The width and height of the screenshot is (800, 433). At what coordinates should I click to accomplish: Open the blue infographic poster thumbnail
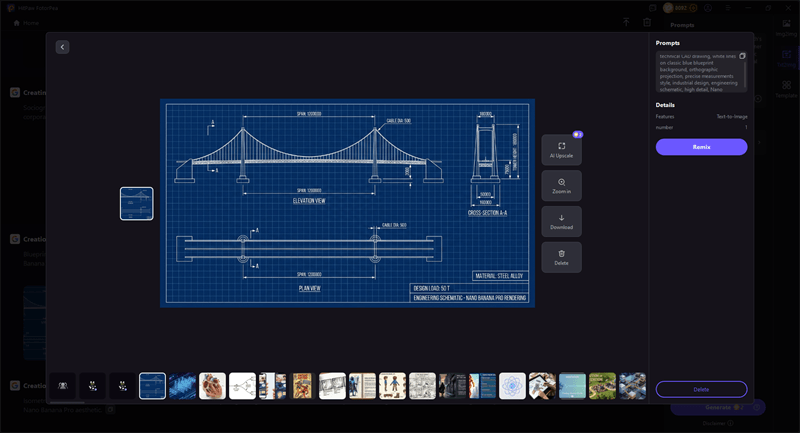[x=482, y=386]
